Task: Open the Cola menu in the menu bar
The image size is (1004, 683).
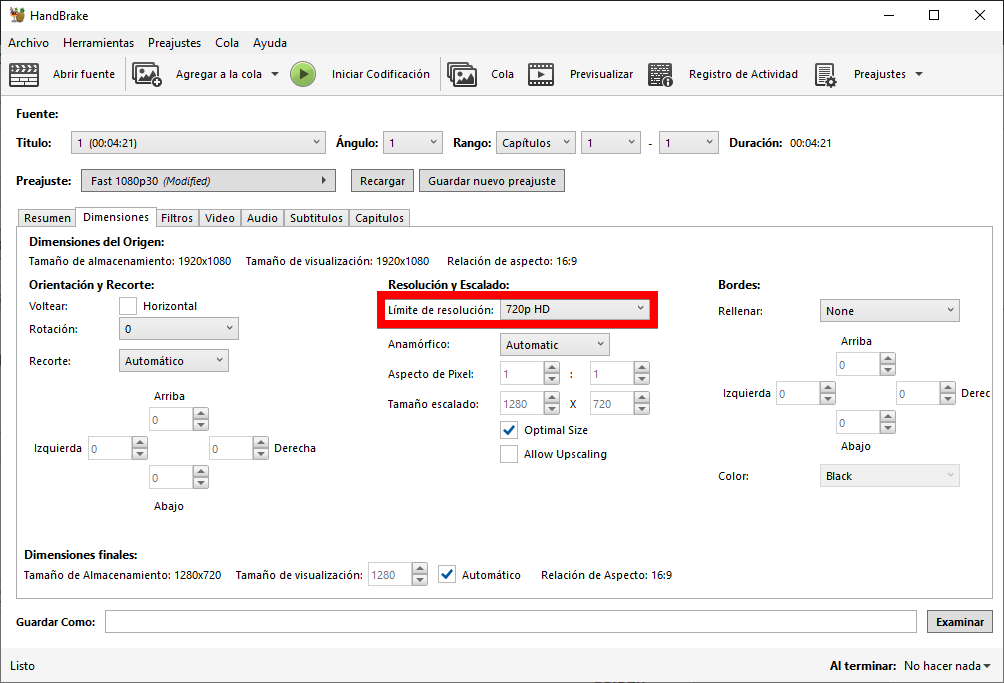Action: tap(227, 43)
